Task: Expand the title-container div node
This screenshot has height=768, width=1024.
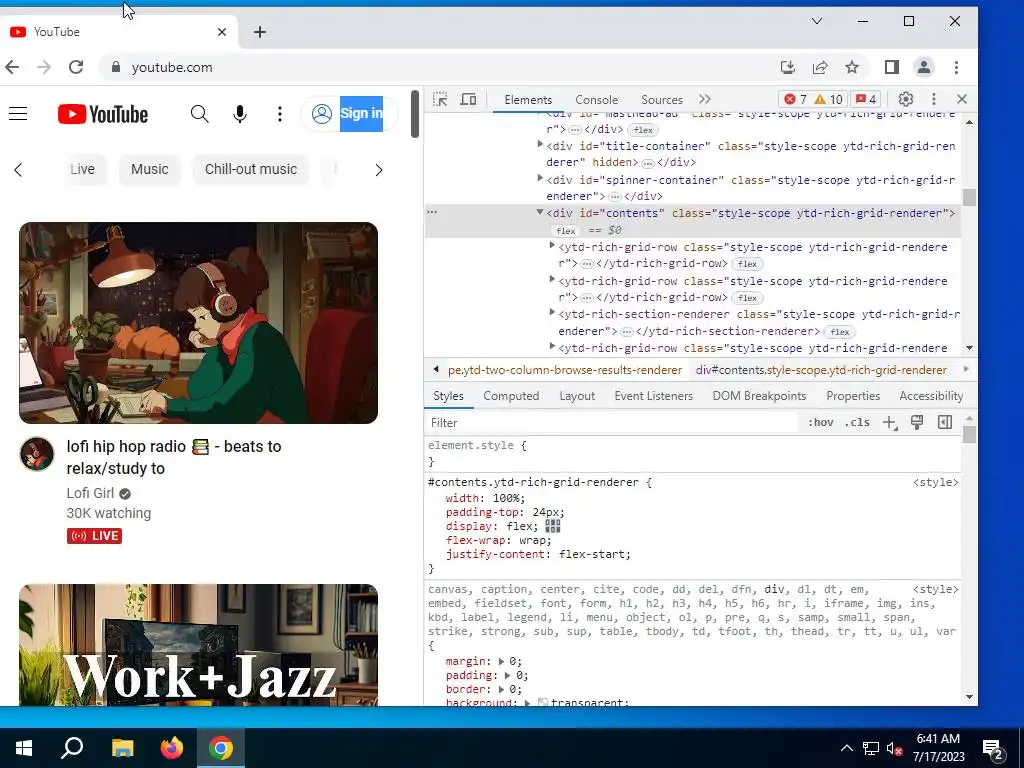Action: [540, 144]
